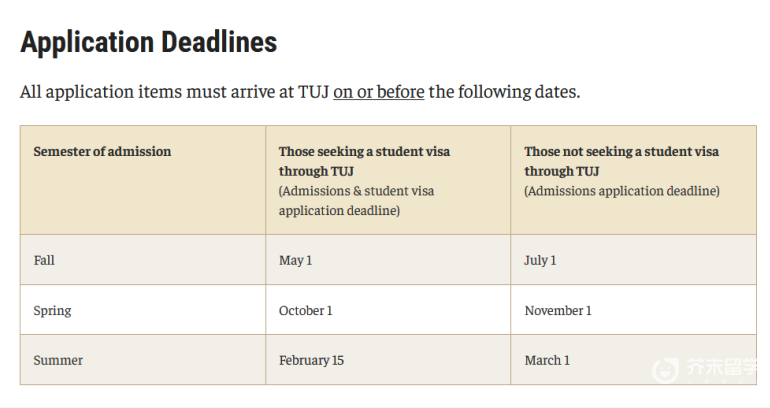This screenshot has width=770, height=408.
Task: Click the "February 15" deadline cell
Action: coord(388,360)
